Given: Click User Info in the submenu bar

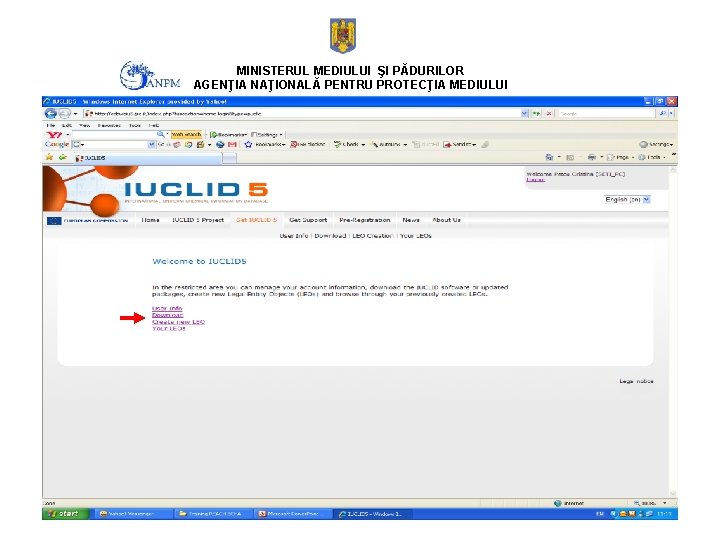Looking at the screenshot, I should coord(294,236).
